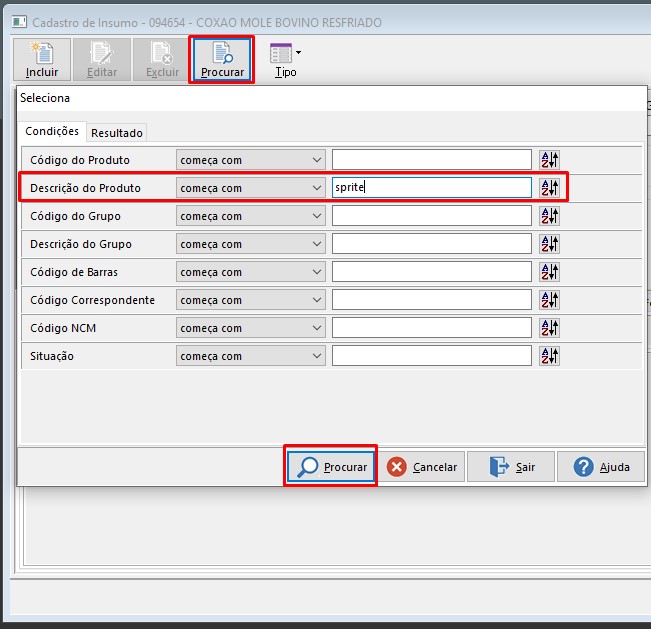Open the Tipo view dropdown
The image size is (651, 629).
[286, 60]
